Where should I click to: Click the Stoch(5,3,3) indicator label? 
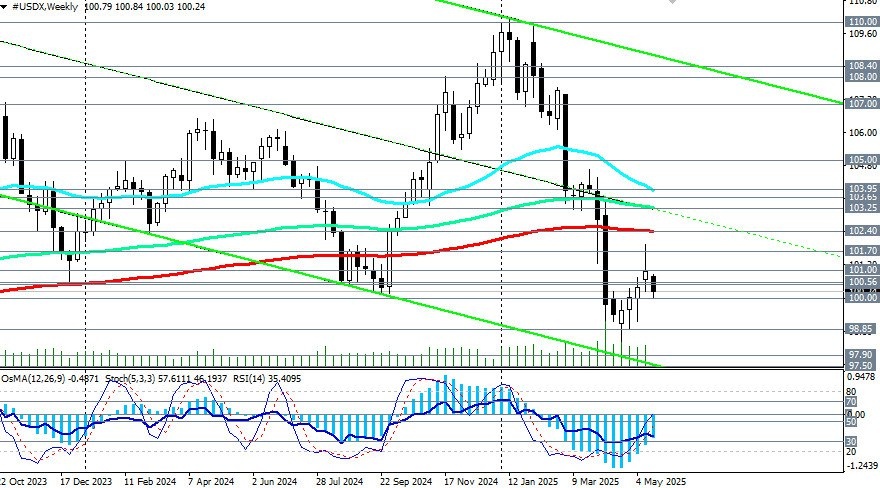pyautogui.click(x=129, y=379)
